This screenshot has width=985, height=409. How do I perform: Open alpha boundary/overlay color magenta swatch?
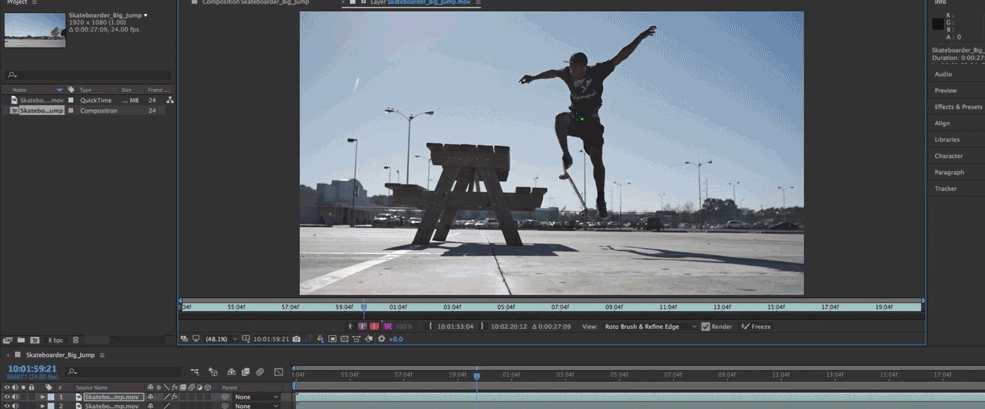(388, 327)
